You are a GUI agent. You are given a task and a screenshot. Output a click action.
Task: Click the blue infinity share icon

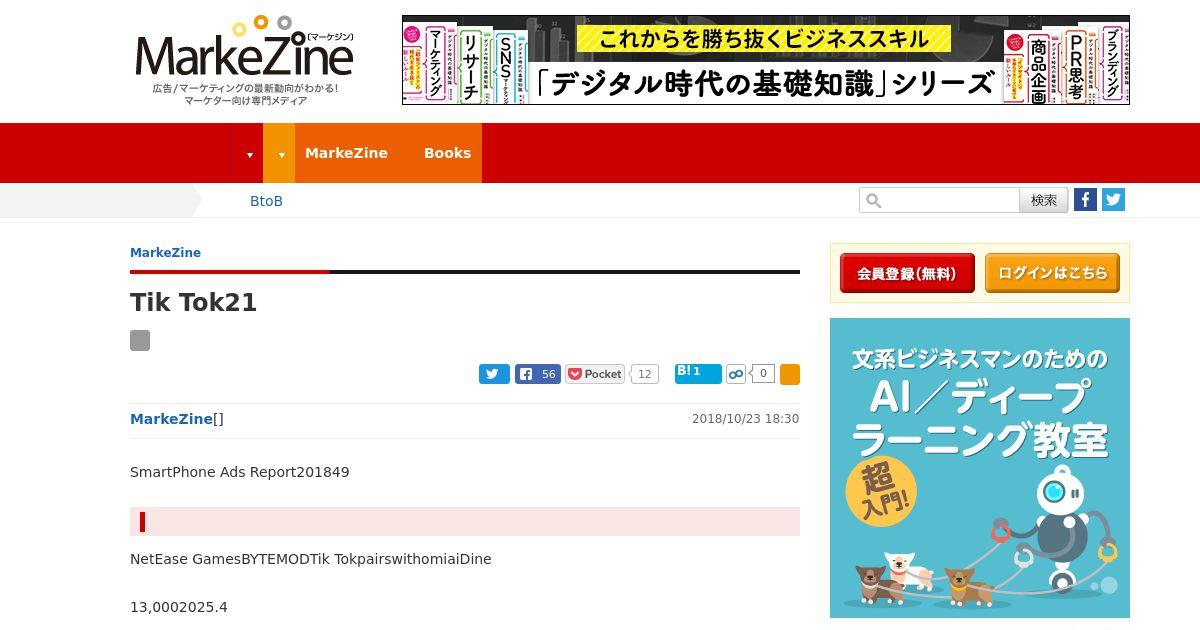736,374
